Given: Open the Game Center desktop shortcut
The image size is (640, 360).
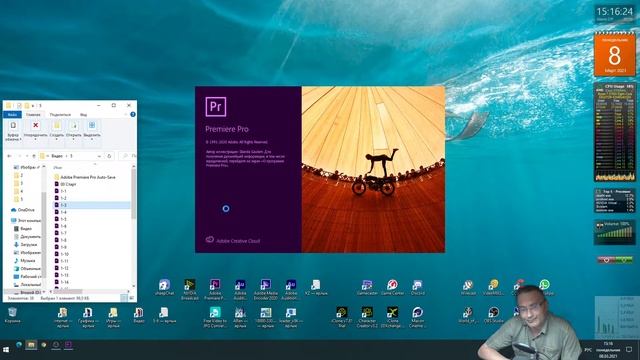Looking at the screenshot, I should 392,287.
